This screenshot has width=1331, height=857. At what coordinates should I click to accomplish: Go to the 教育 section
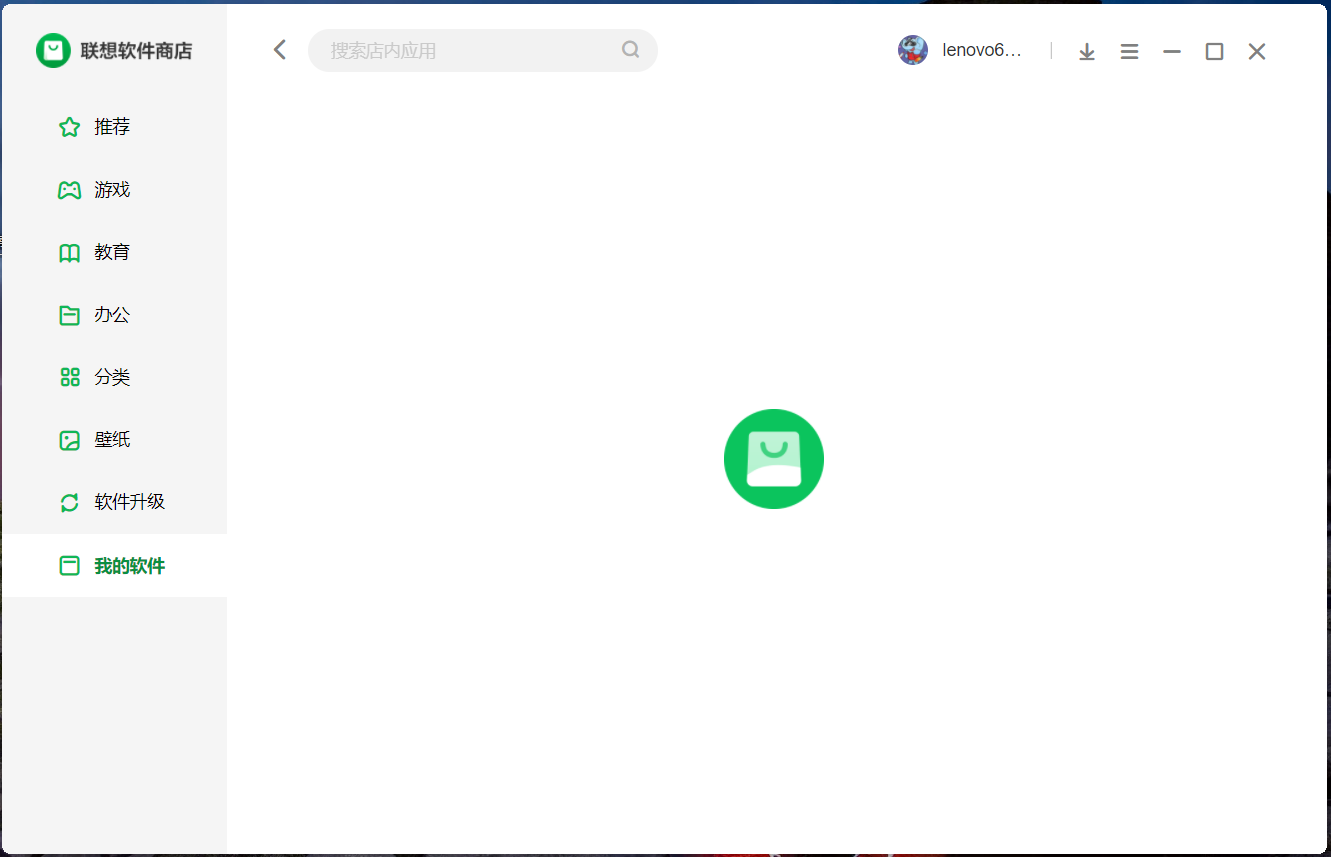coord(114,253)
